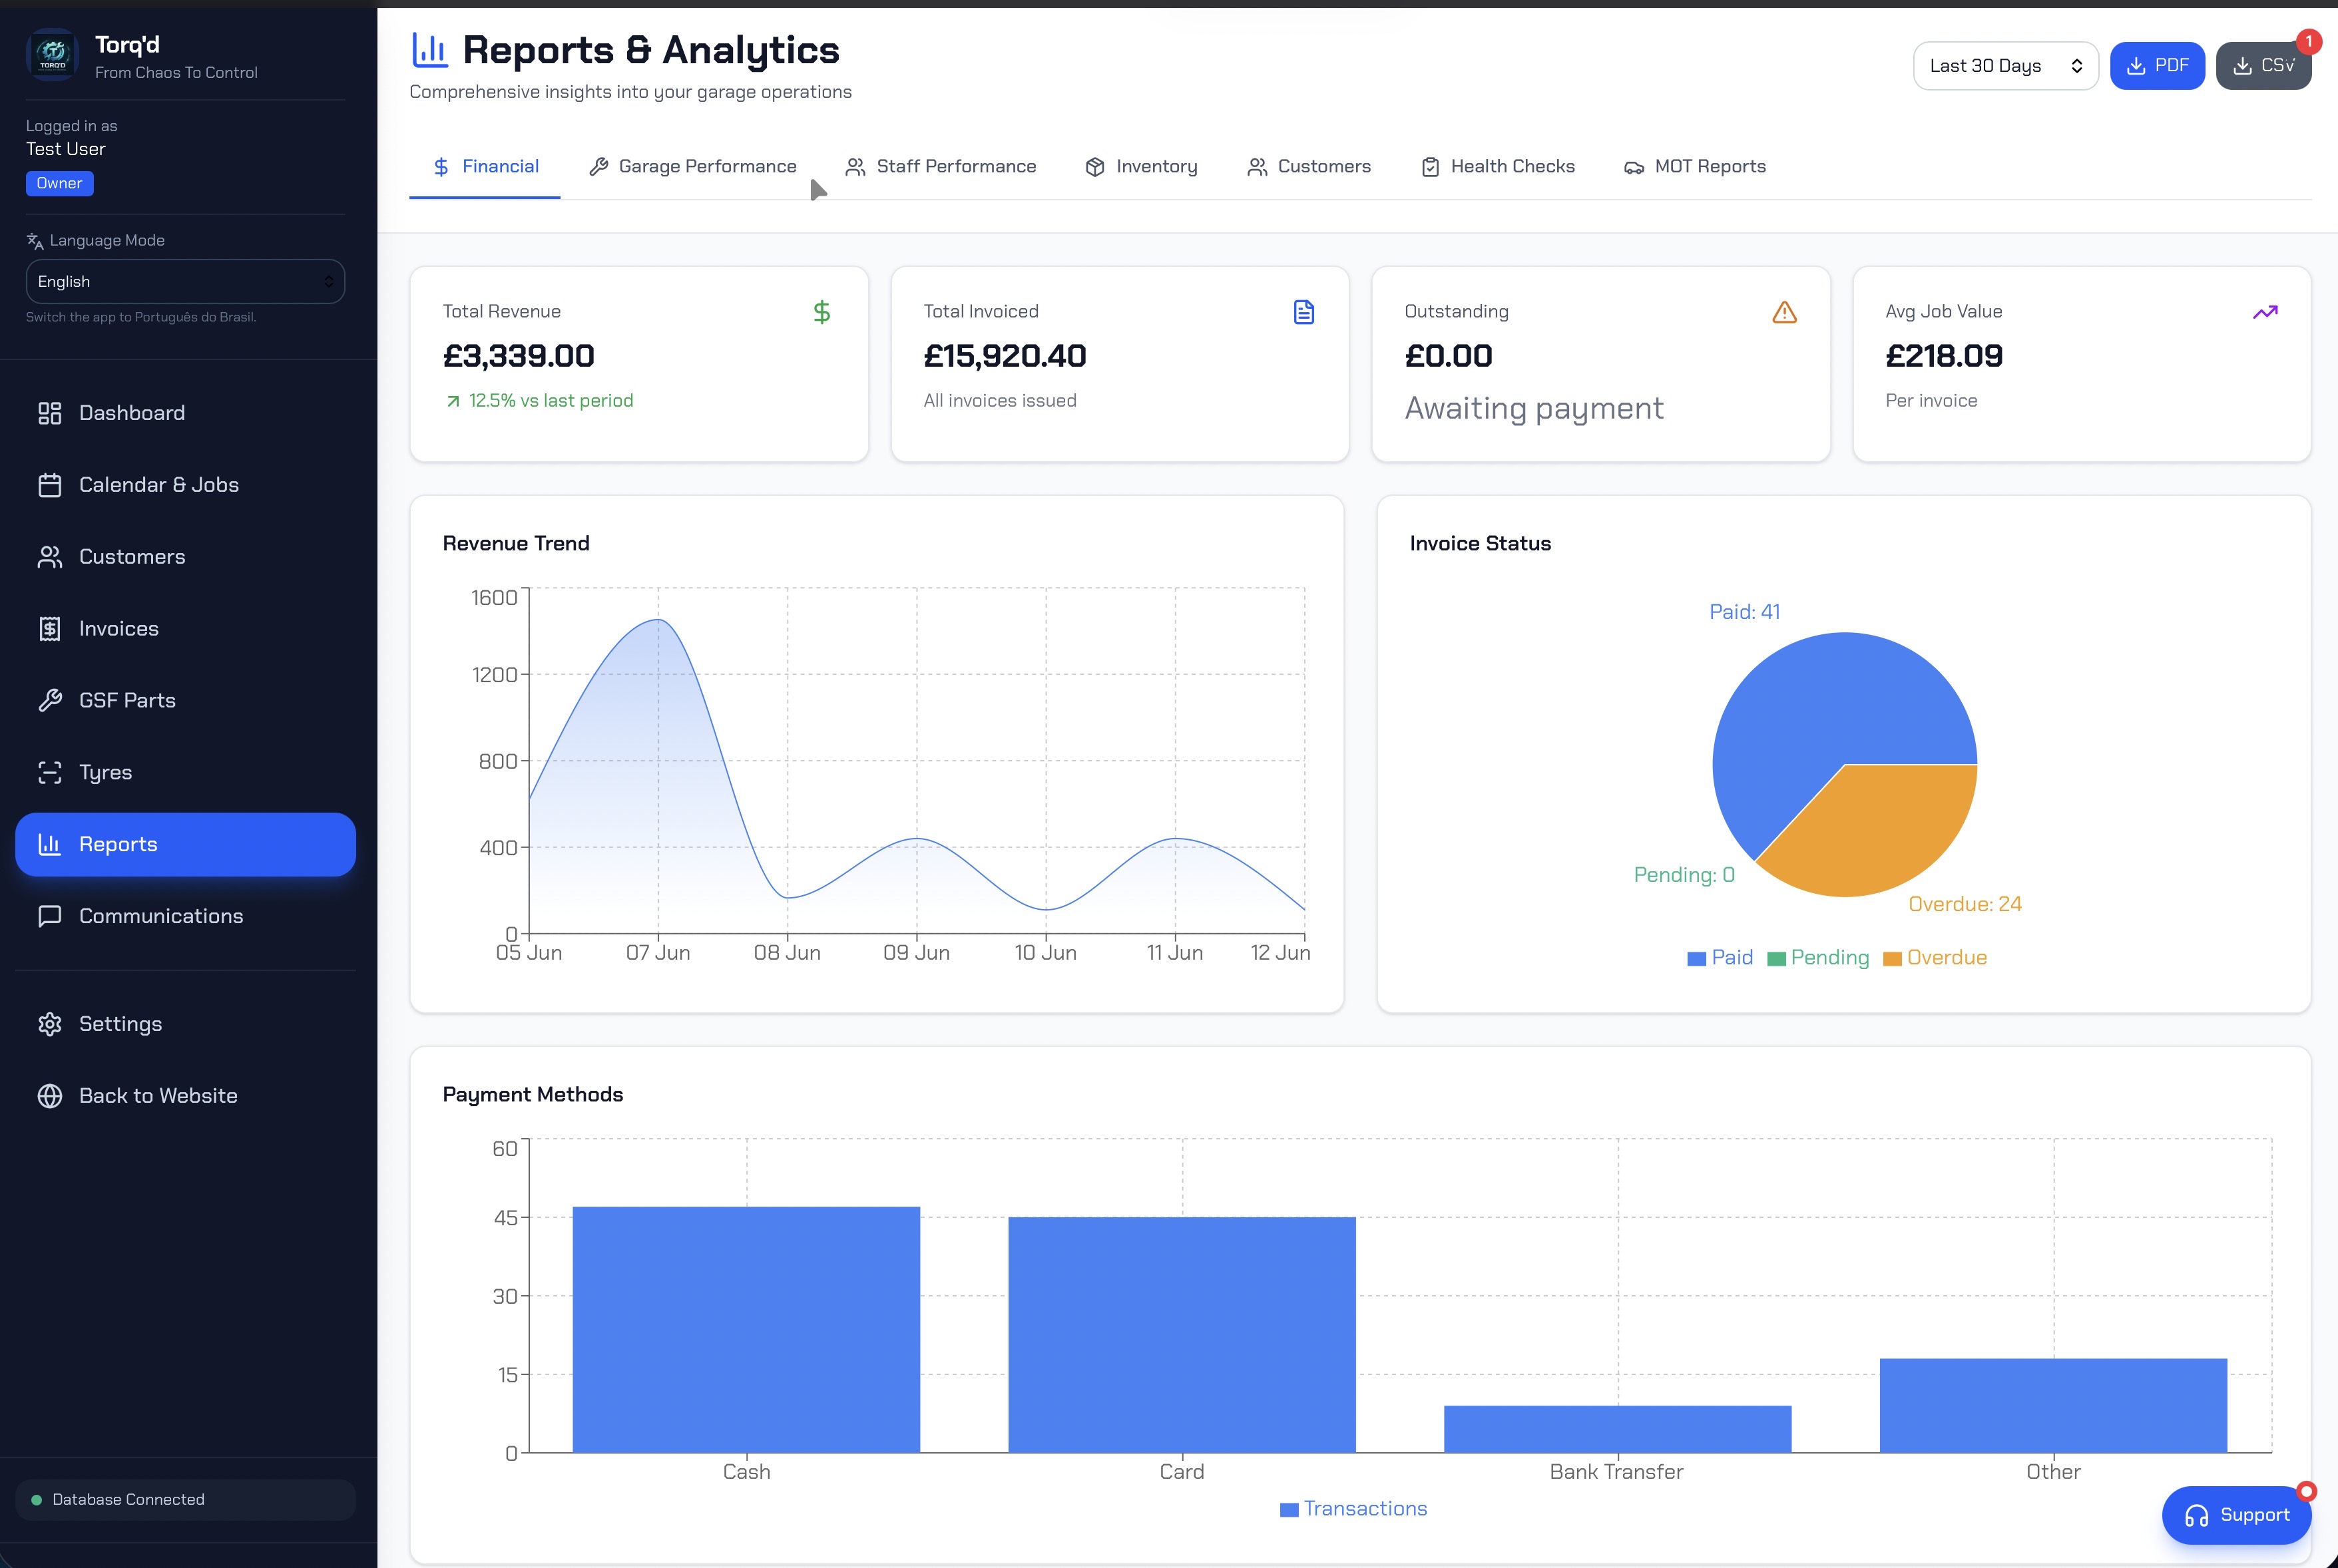This screenshot has height=1568, width=2338.
Task: Click the Bank Transfer bar in the chart
Action: (1618, 1429)
